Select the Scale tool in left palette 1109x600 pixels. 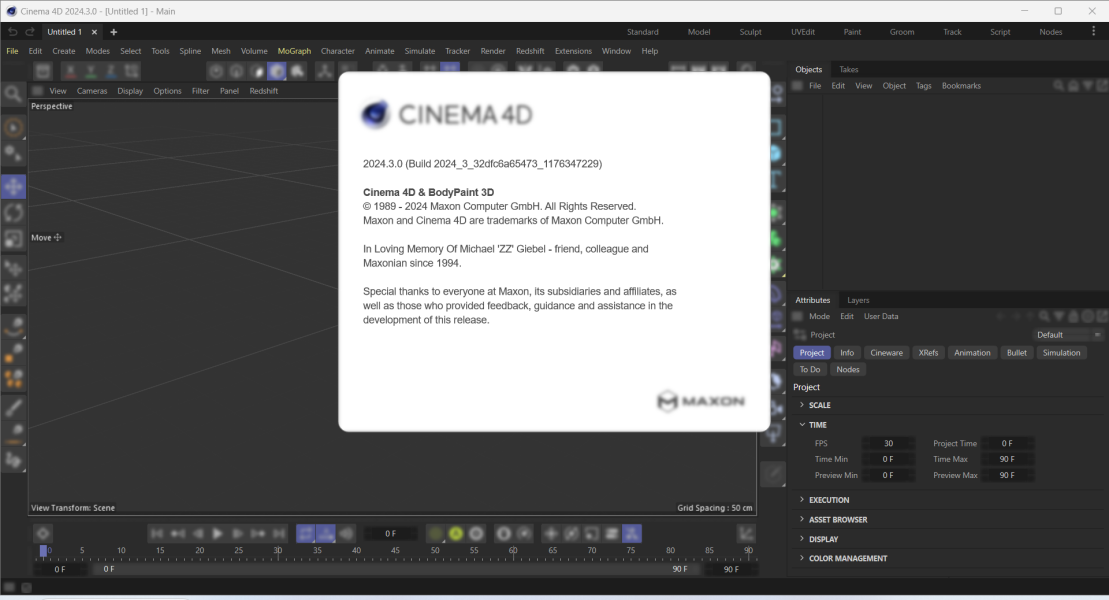[x=13, y=239]
